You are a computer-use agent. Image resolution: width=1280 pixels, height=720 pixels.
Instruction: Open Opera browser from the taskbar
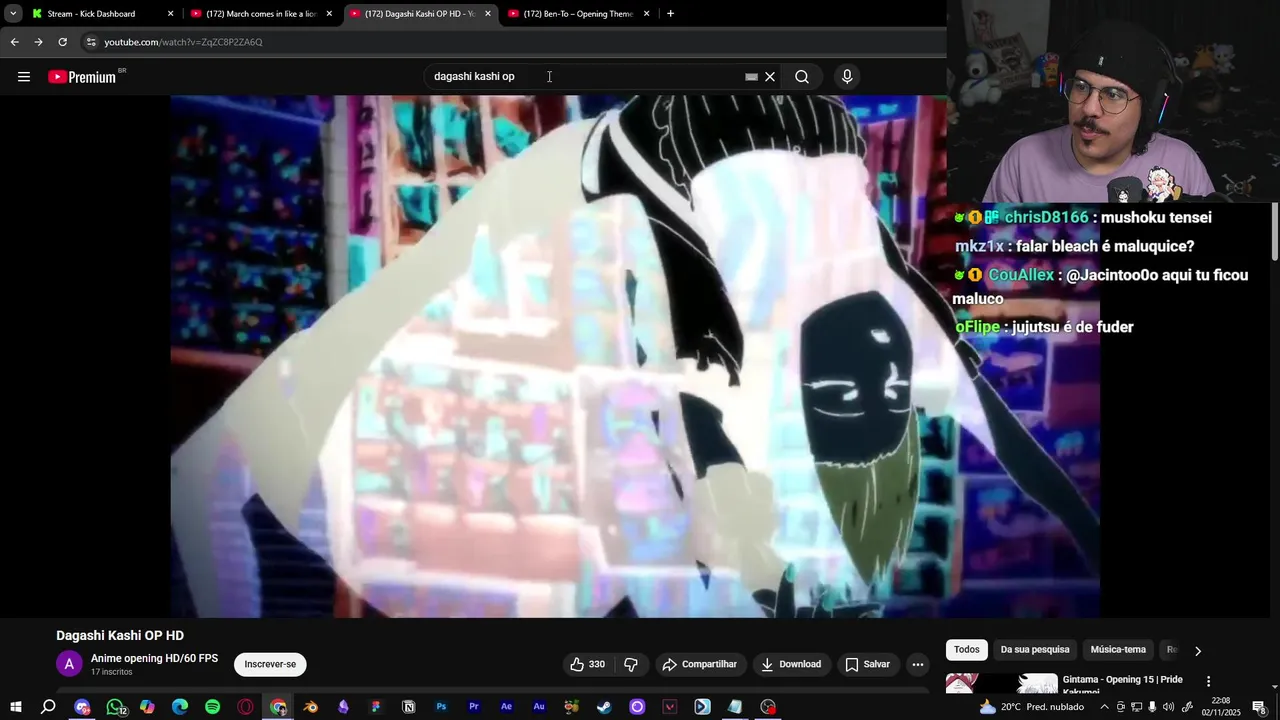coord(245,707)
